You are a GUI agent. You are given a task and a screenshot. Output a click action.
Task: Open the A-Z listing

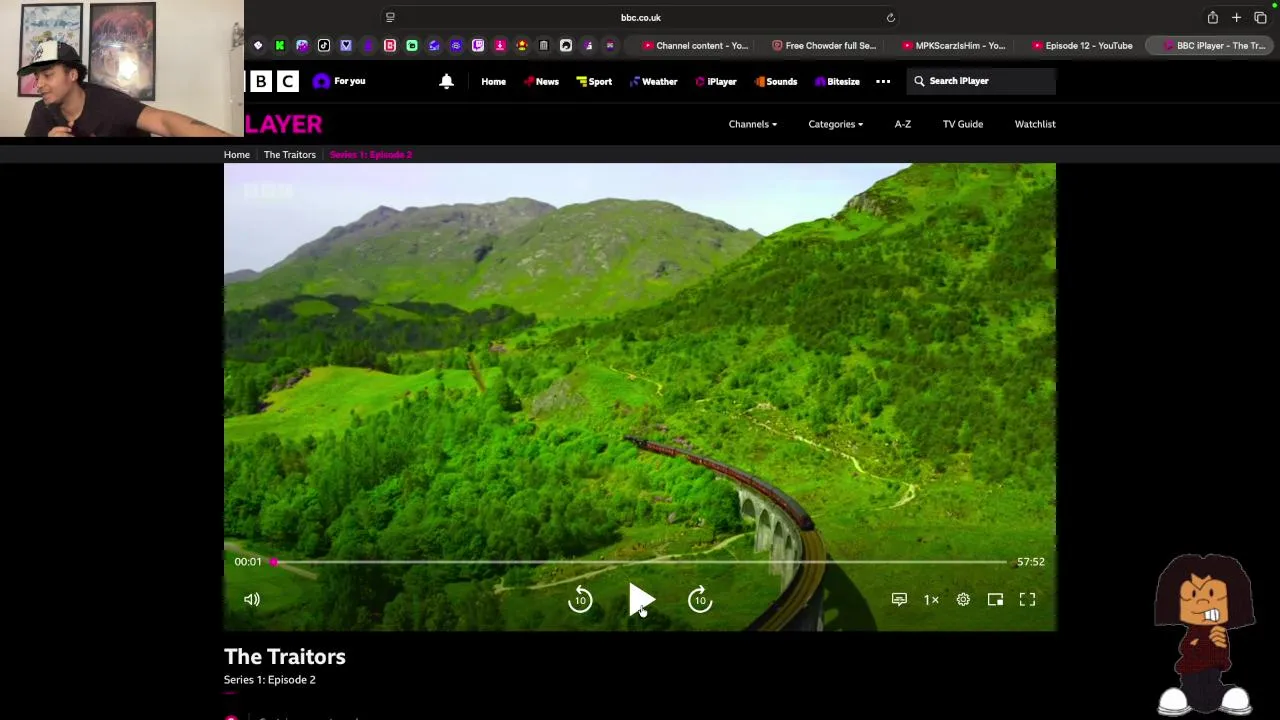pos(903,124)
